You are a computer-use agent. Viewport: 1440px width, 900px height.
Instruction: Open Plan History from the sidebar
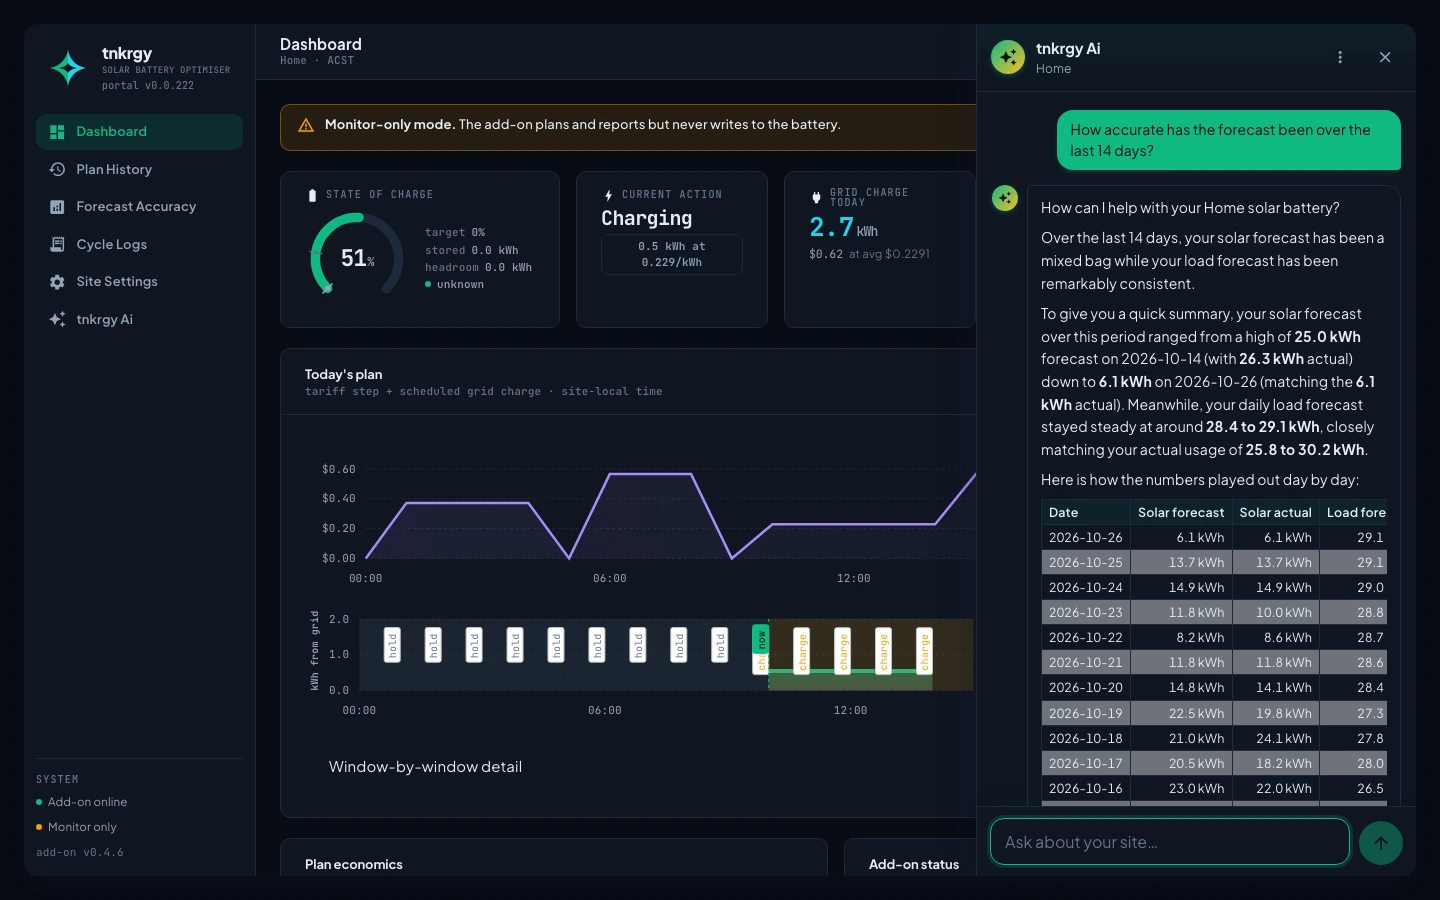coord(139,170)
